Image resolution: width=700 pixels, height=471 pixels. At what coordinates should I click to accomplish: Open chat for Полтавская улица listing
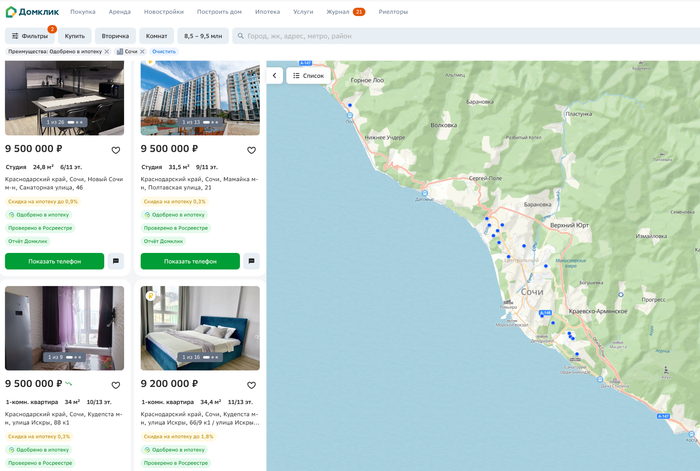click(x=252, y=261)
